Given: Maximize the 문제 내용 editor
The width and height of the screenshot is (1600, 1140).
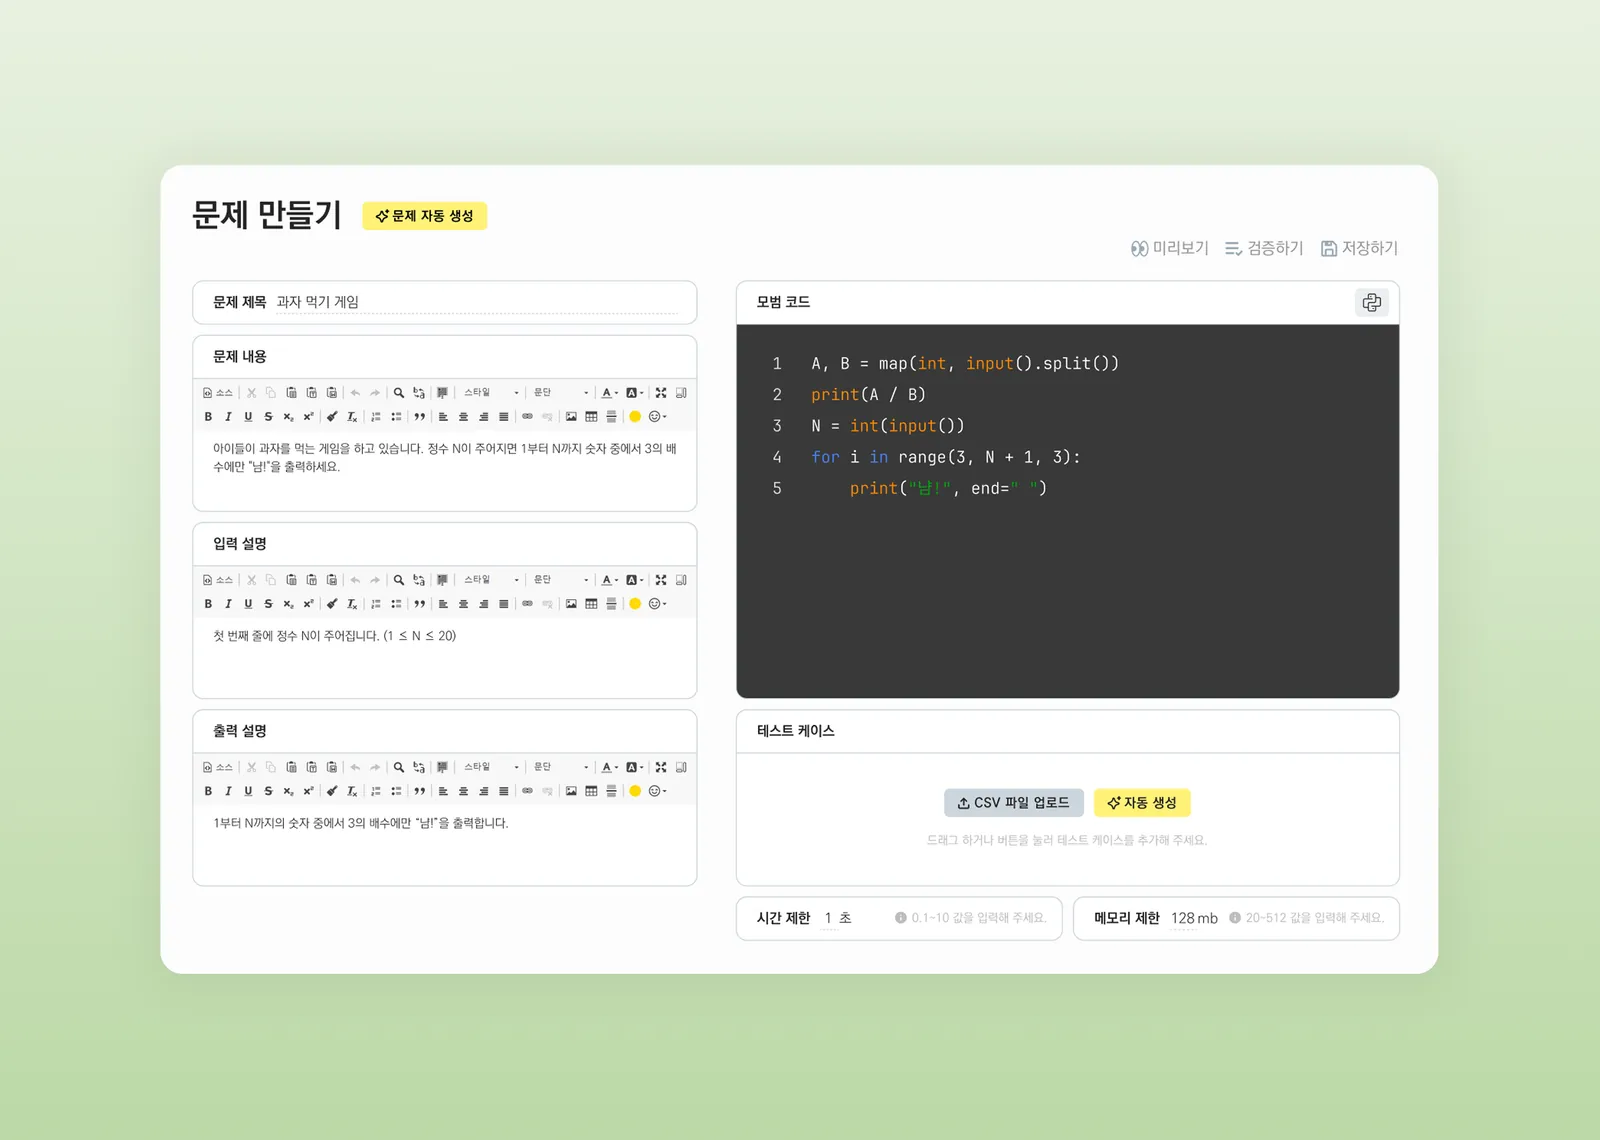Looking at the screenshot, I should pyautogui.click(x=661, y=393).
